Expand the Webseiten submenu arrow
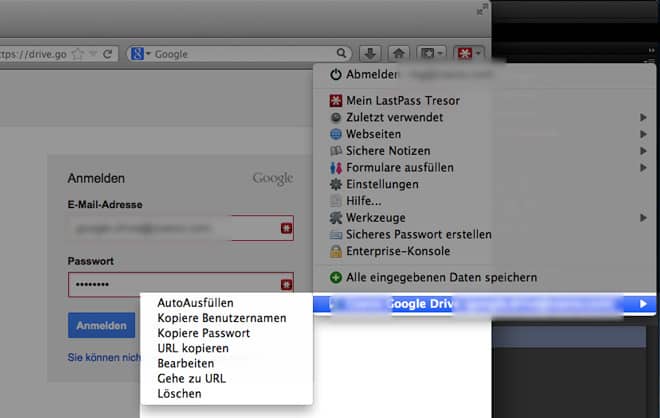660x418 pixels. (643, 134)
